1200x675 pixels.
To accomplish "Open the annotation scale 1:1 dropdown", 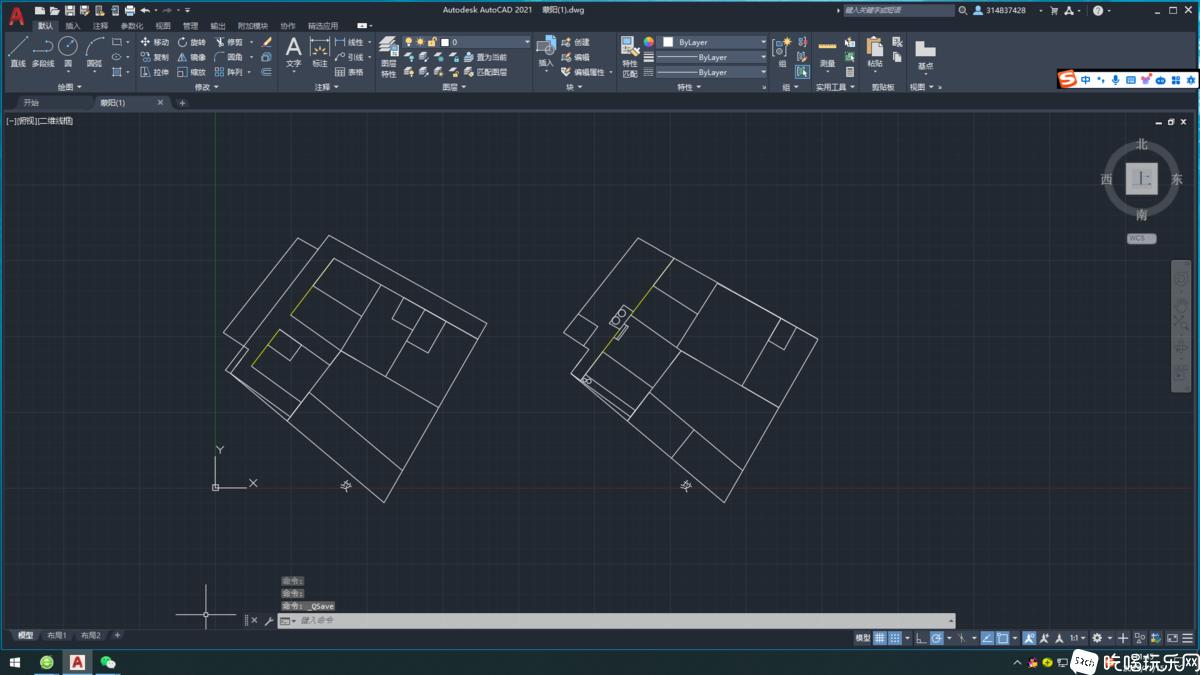I will [1077, 638].
